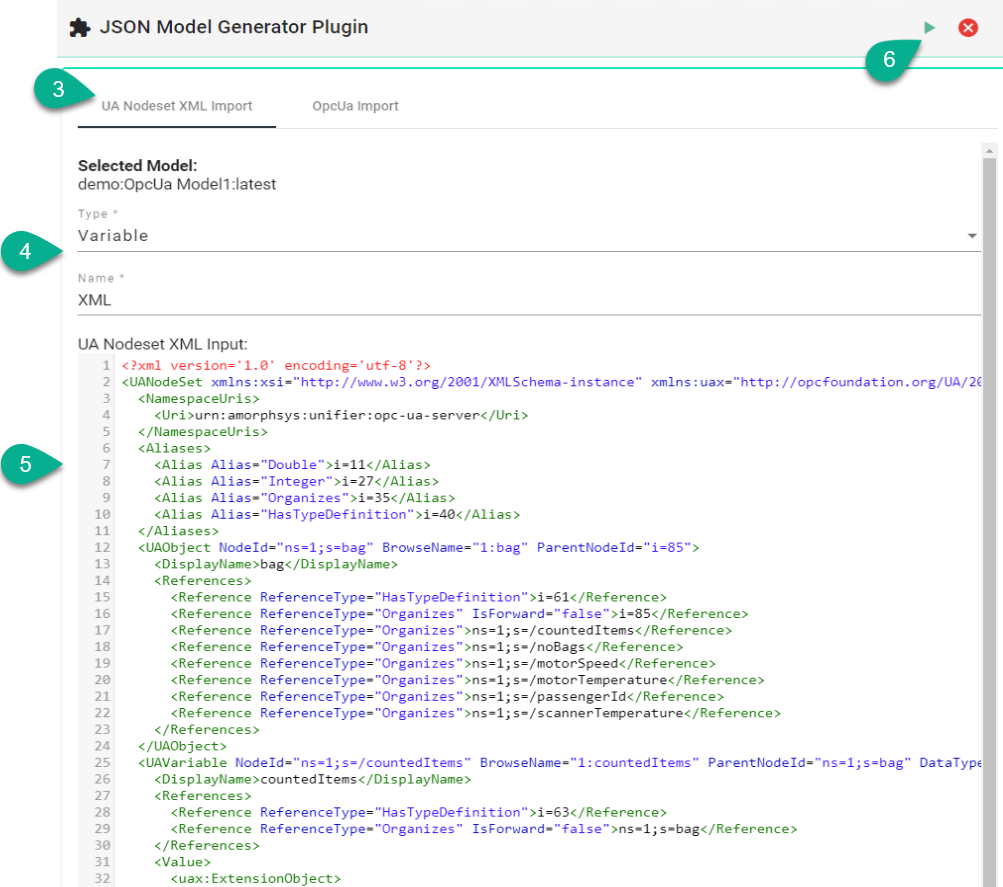
Task: Click the vertical scrollbar thumb
Action: point(989,500)
